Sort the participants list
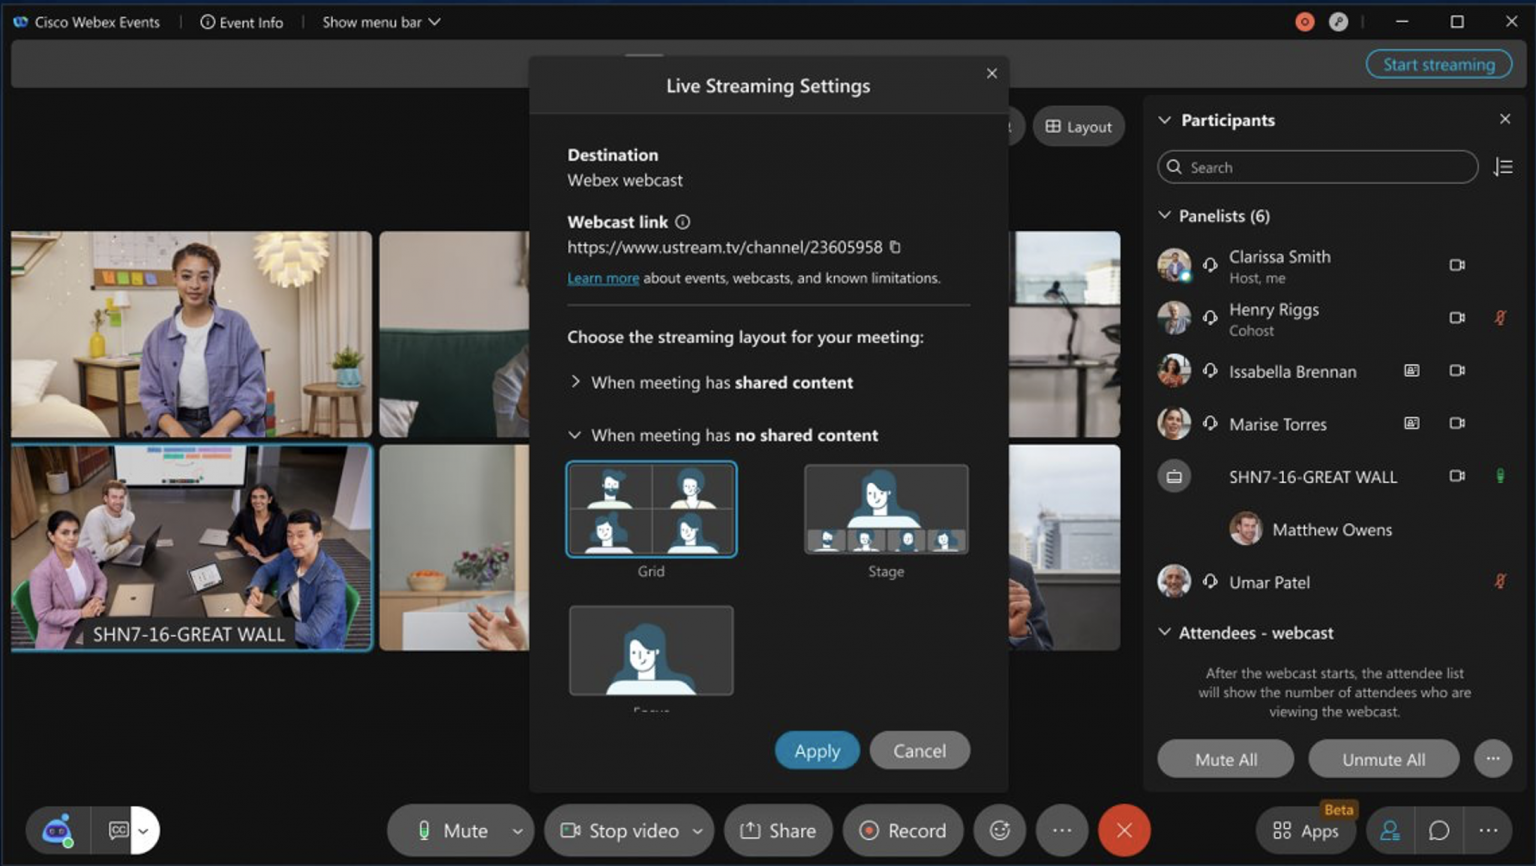The image size is (1536, 866). tap(1503, 167)
